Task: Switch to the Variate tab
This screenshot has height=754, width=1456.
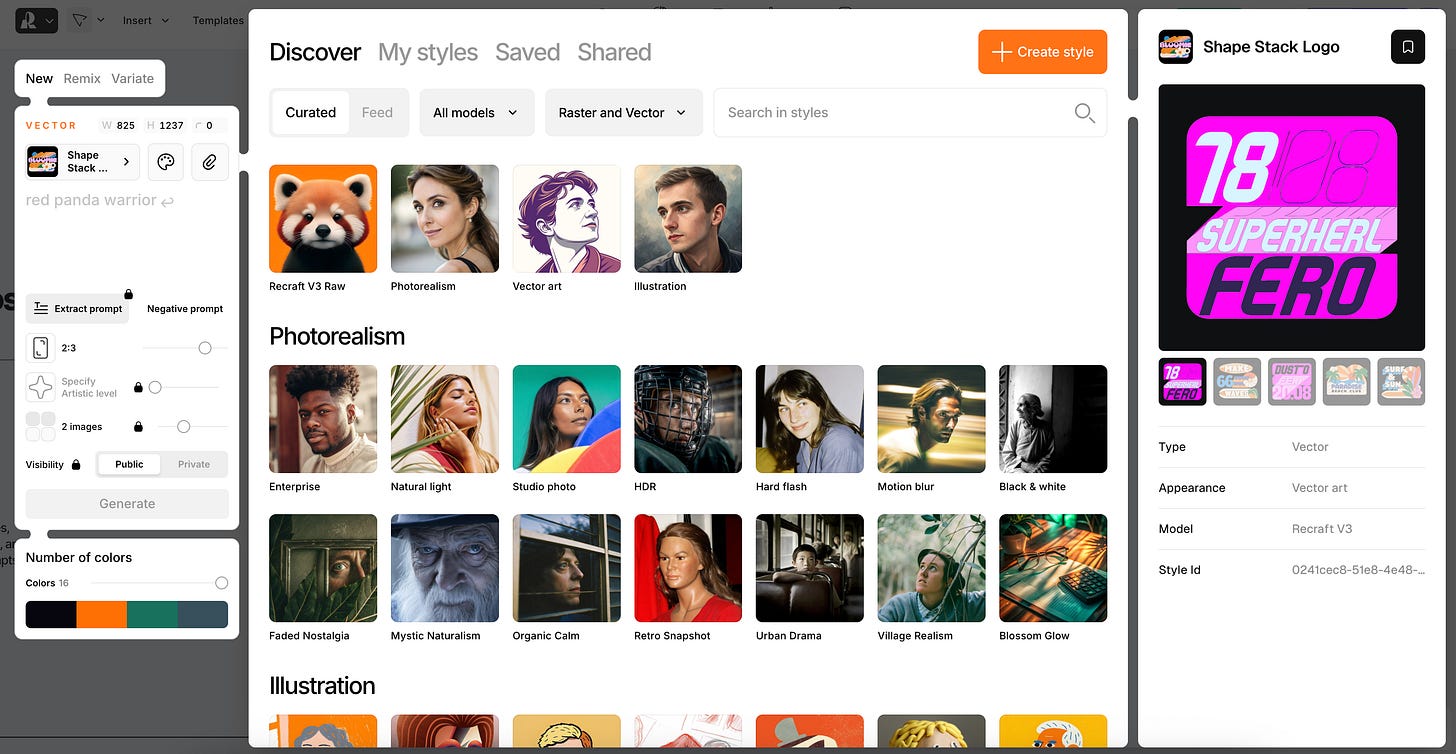Action: click(x=133, y=78)
